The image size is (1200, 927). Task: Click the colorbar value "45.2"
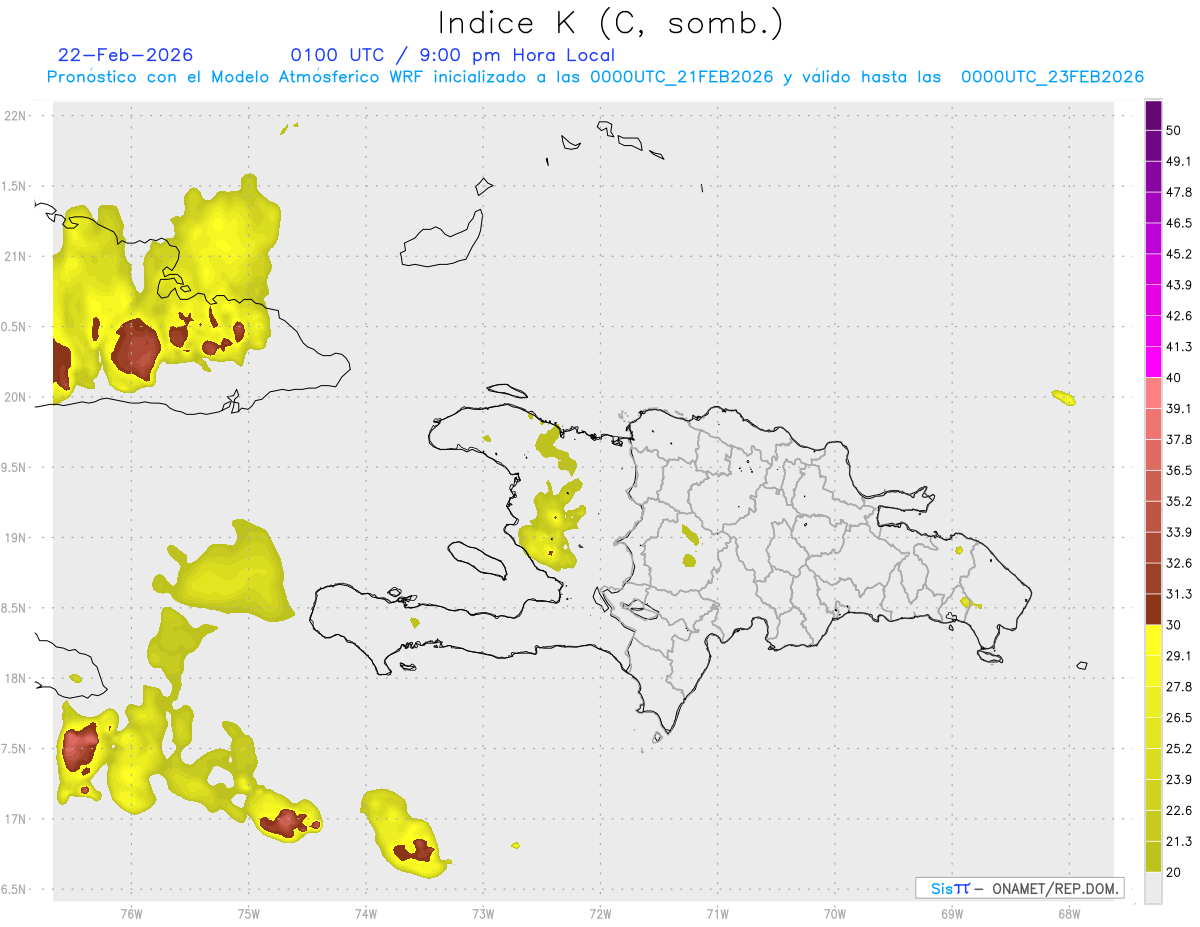[1179, 255]
